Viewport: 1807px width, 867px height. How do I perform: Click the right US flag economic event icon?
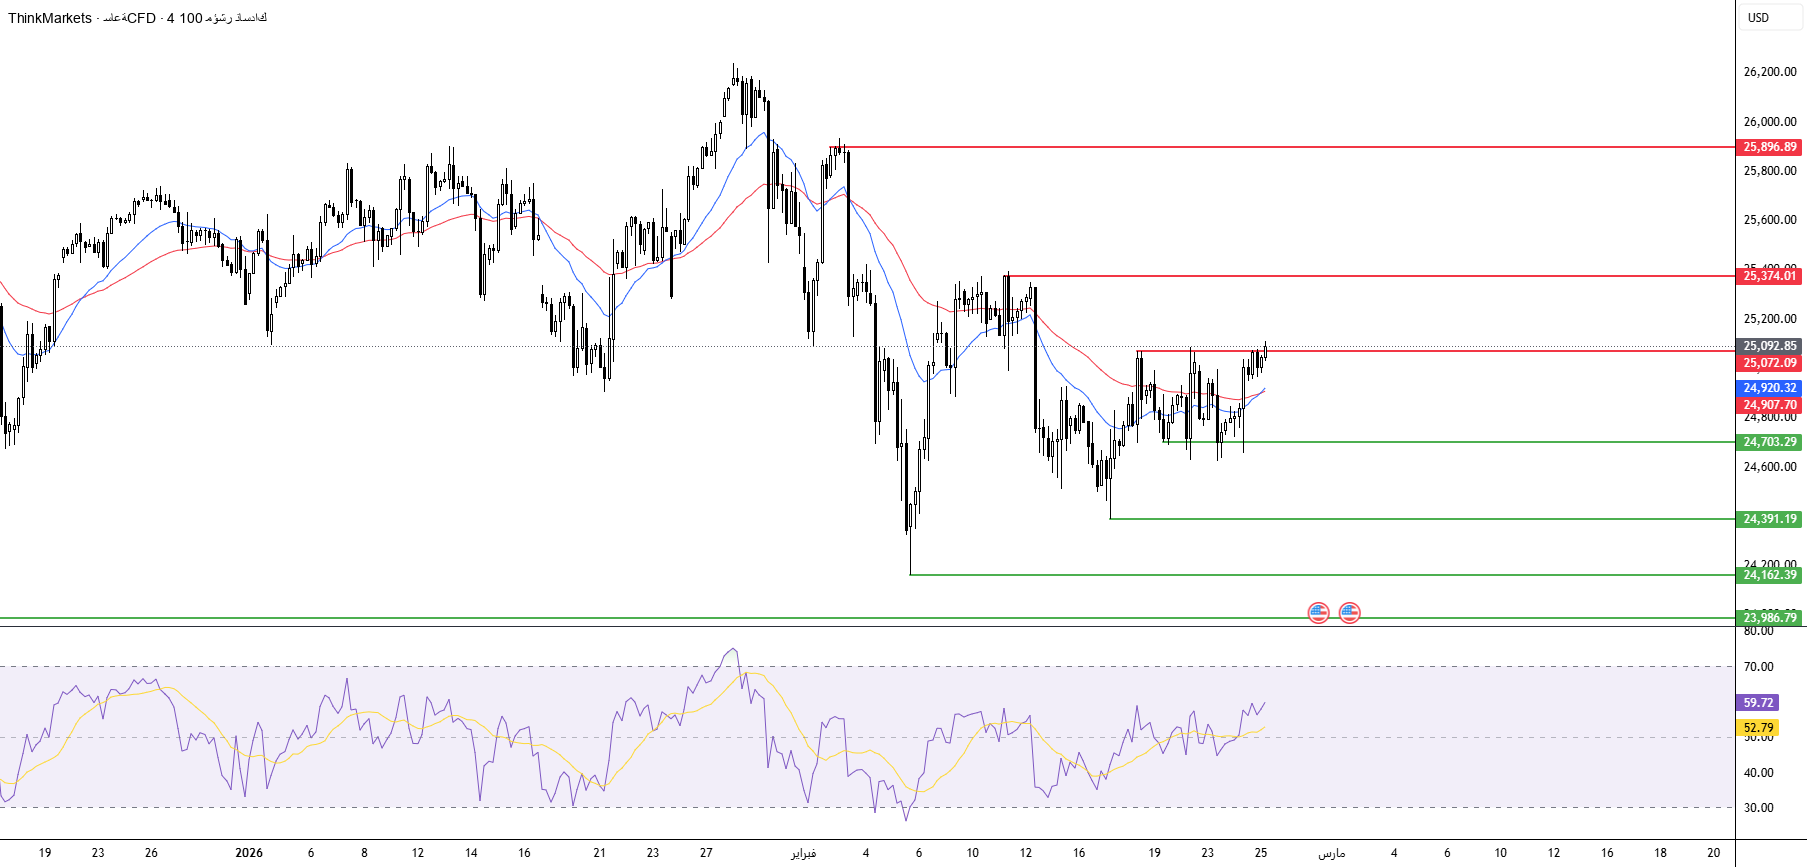coord(1349,612)
